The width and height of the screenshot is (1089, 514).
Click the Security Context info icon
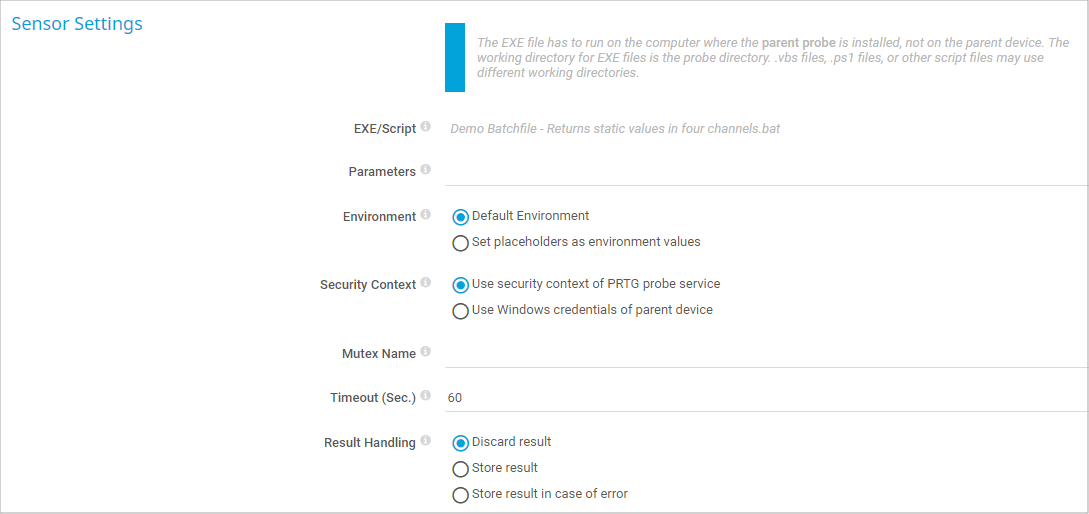[426, 283]
